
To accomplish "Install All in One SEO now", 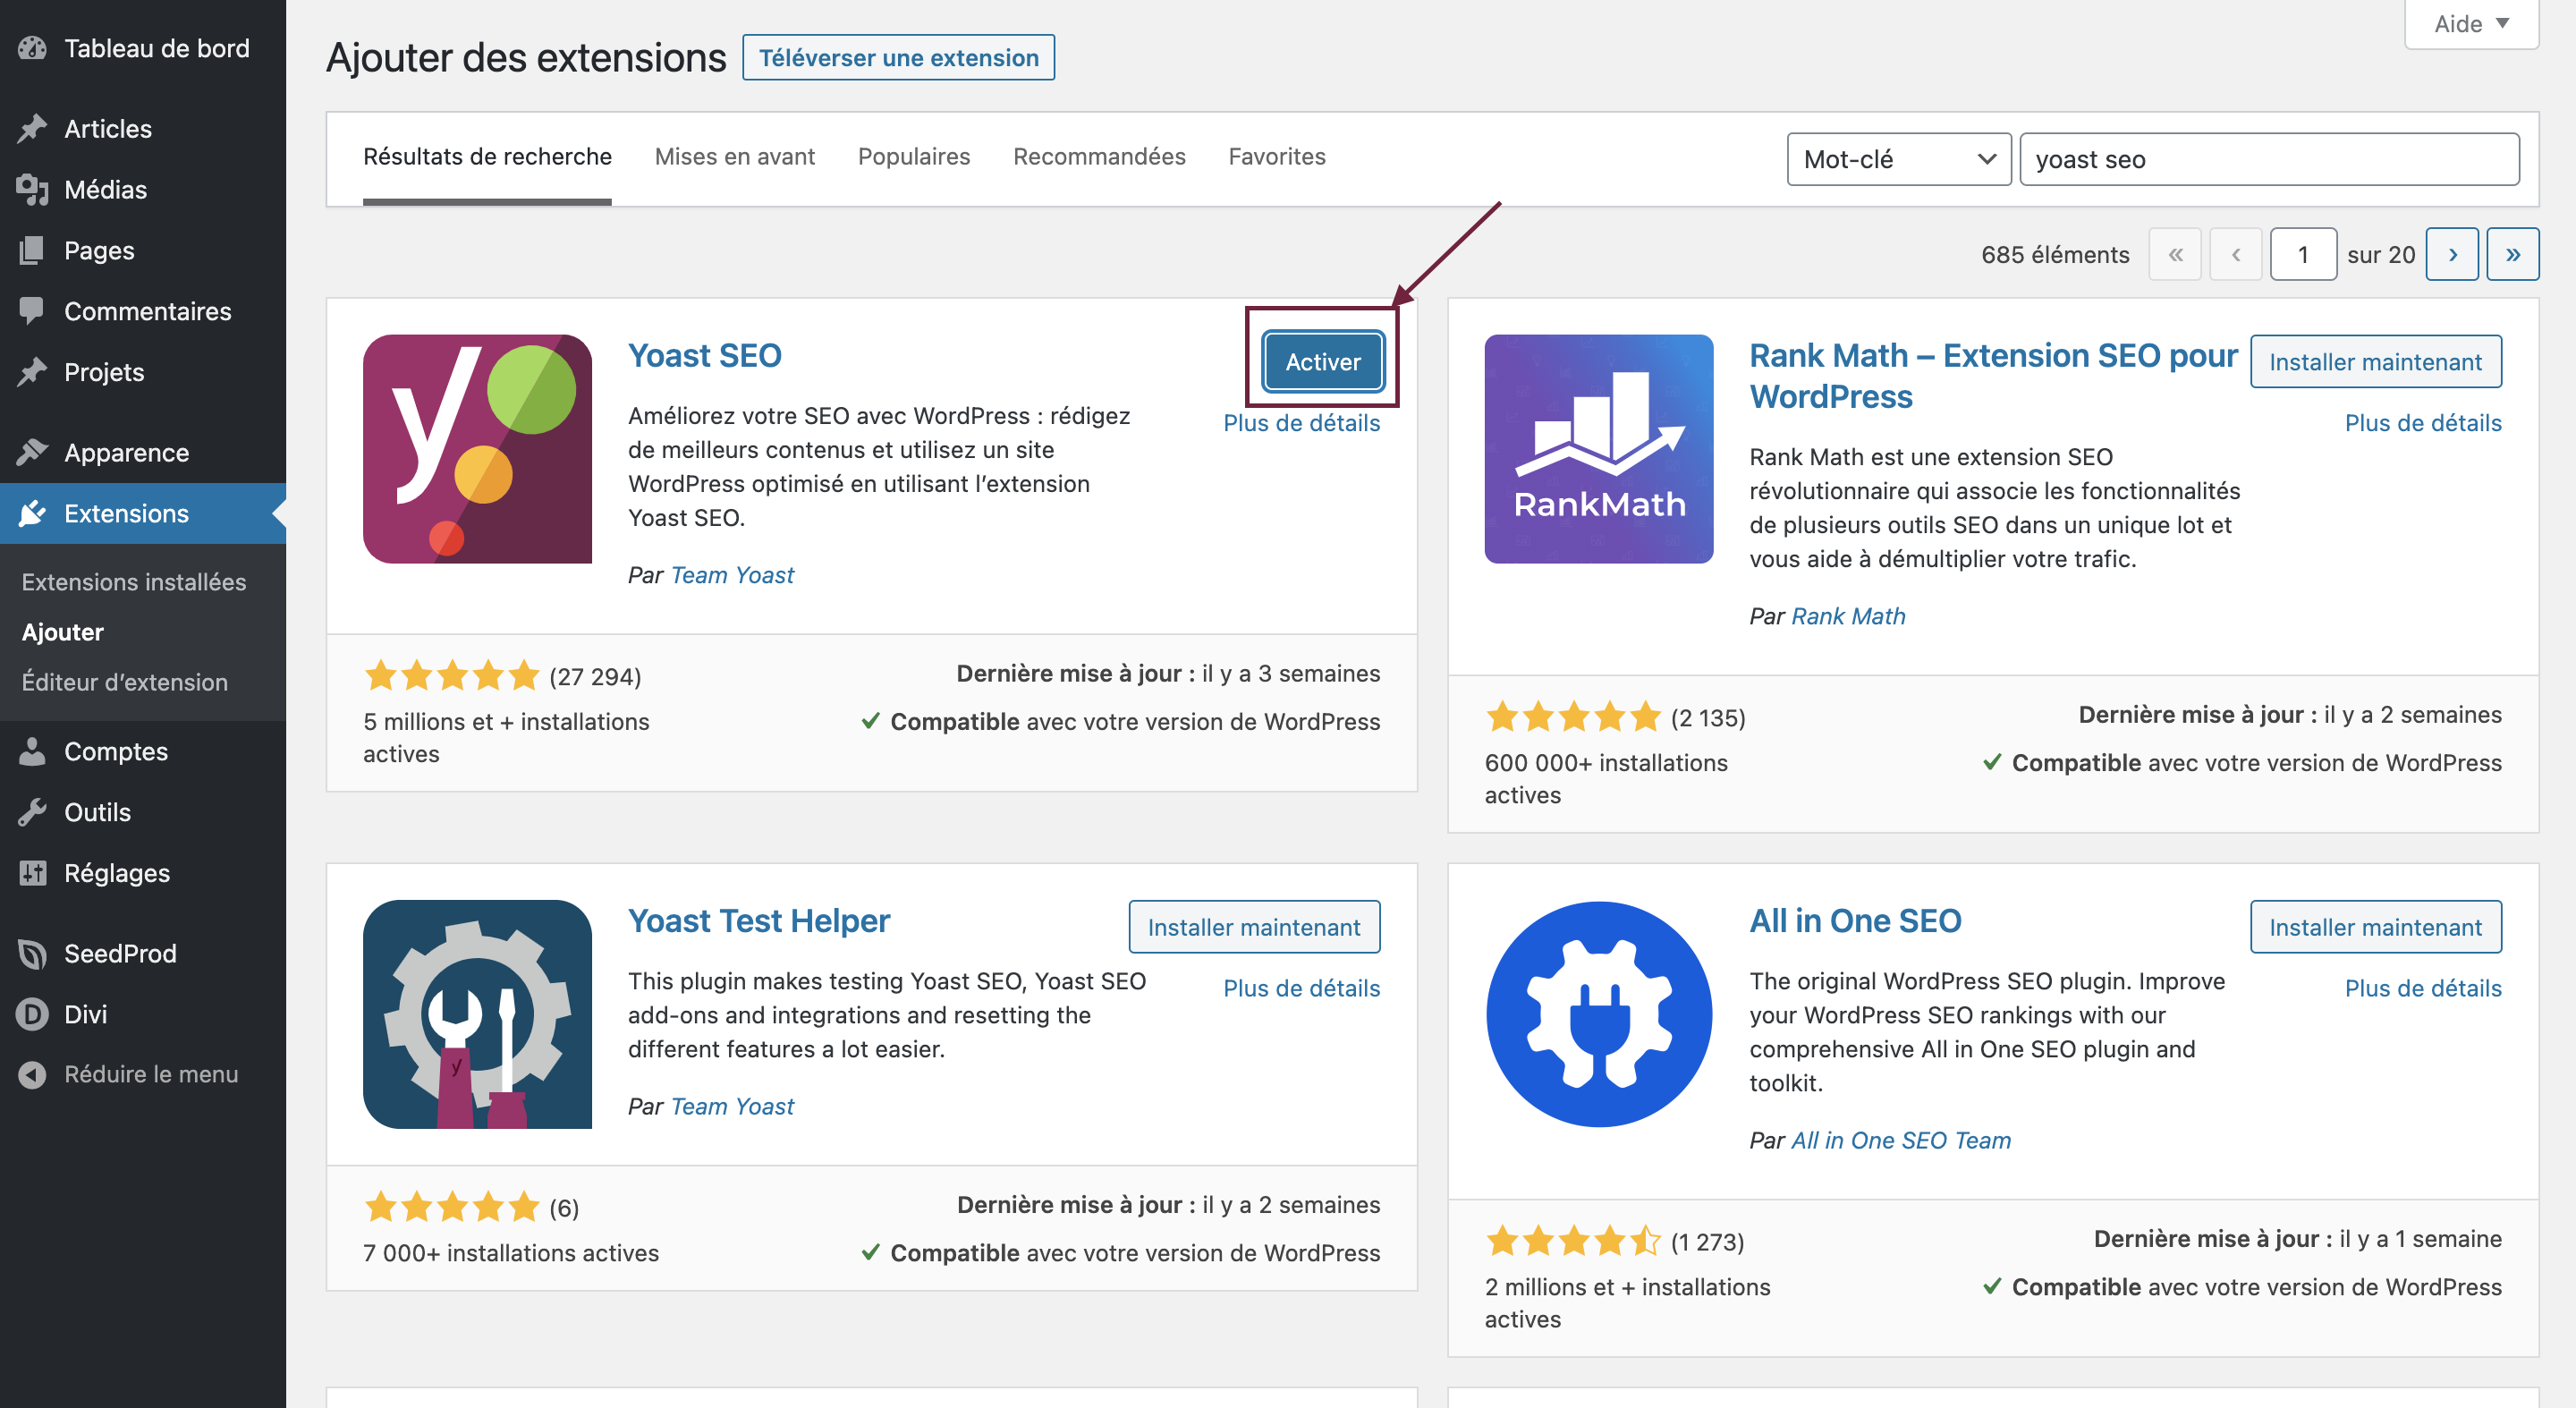I will pos(2375,927).
